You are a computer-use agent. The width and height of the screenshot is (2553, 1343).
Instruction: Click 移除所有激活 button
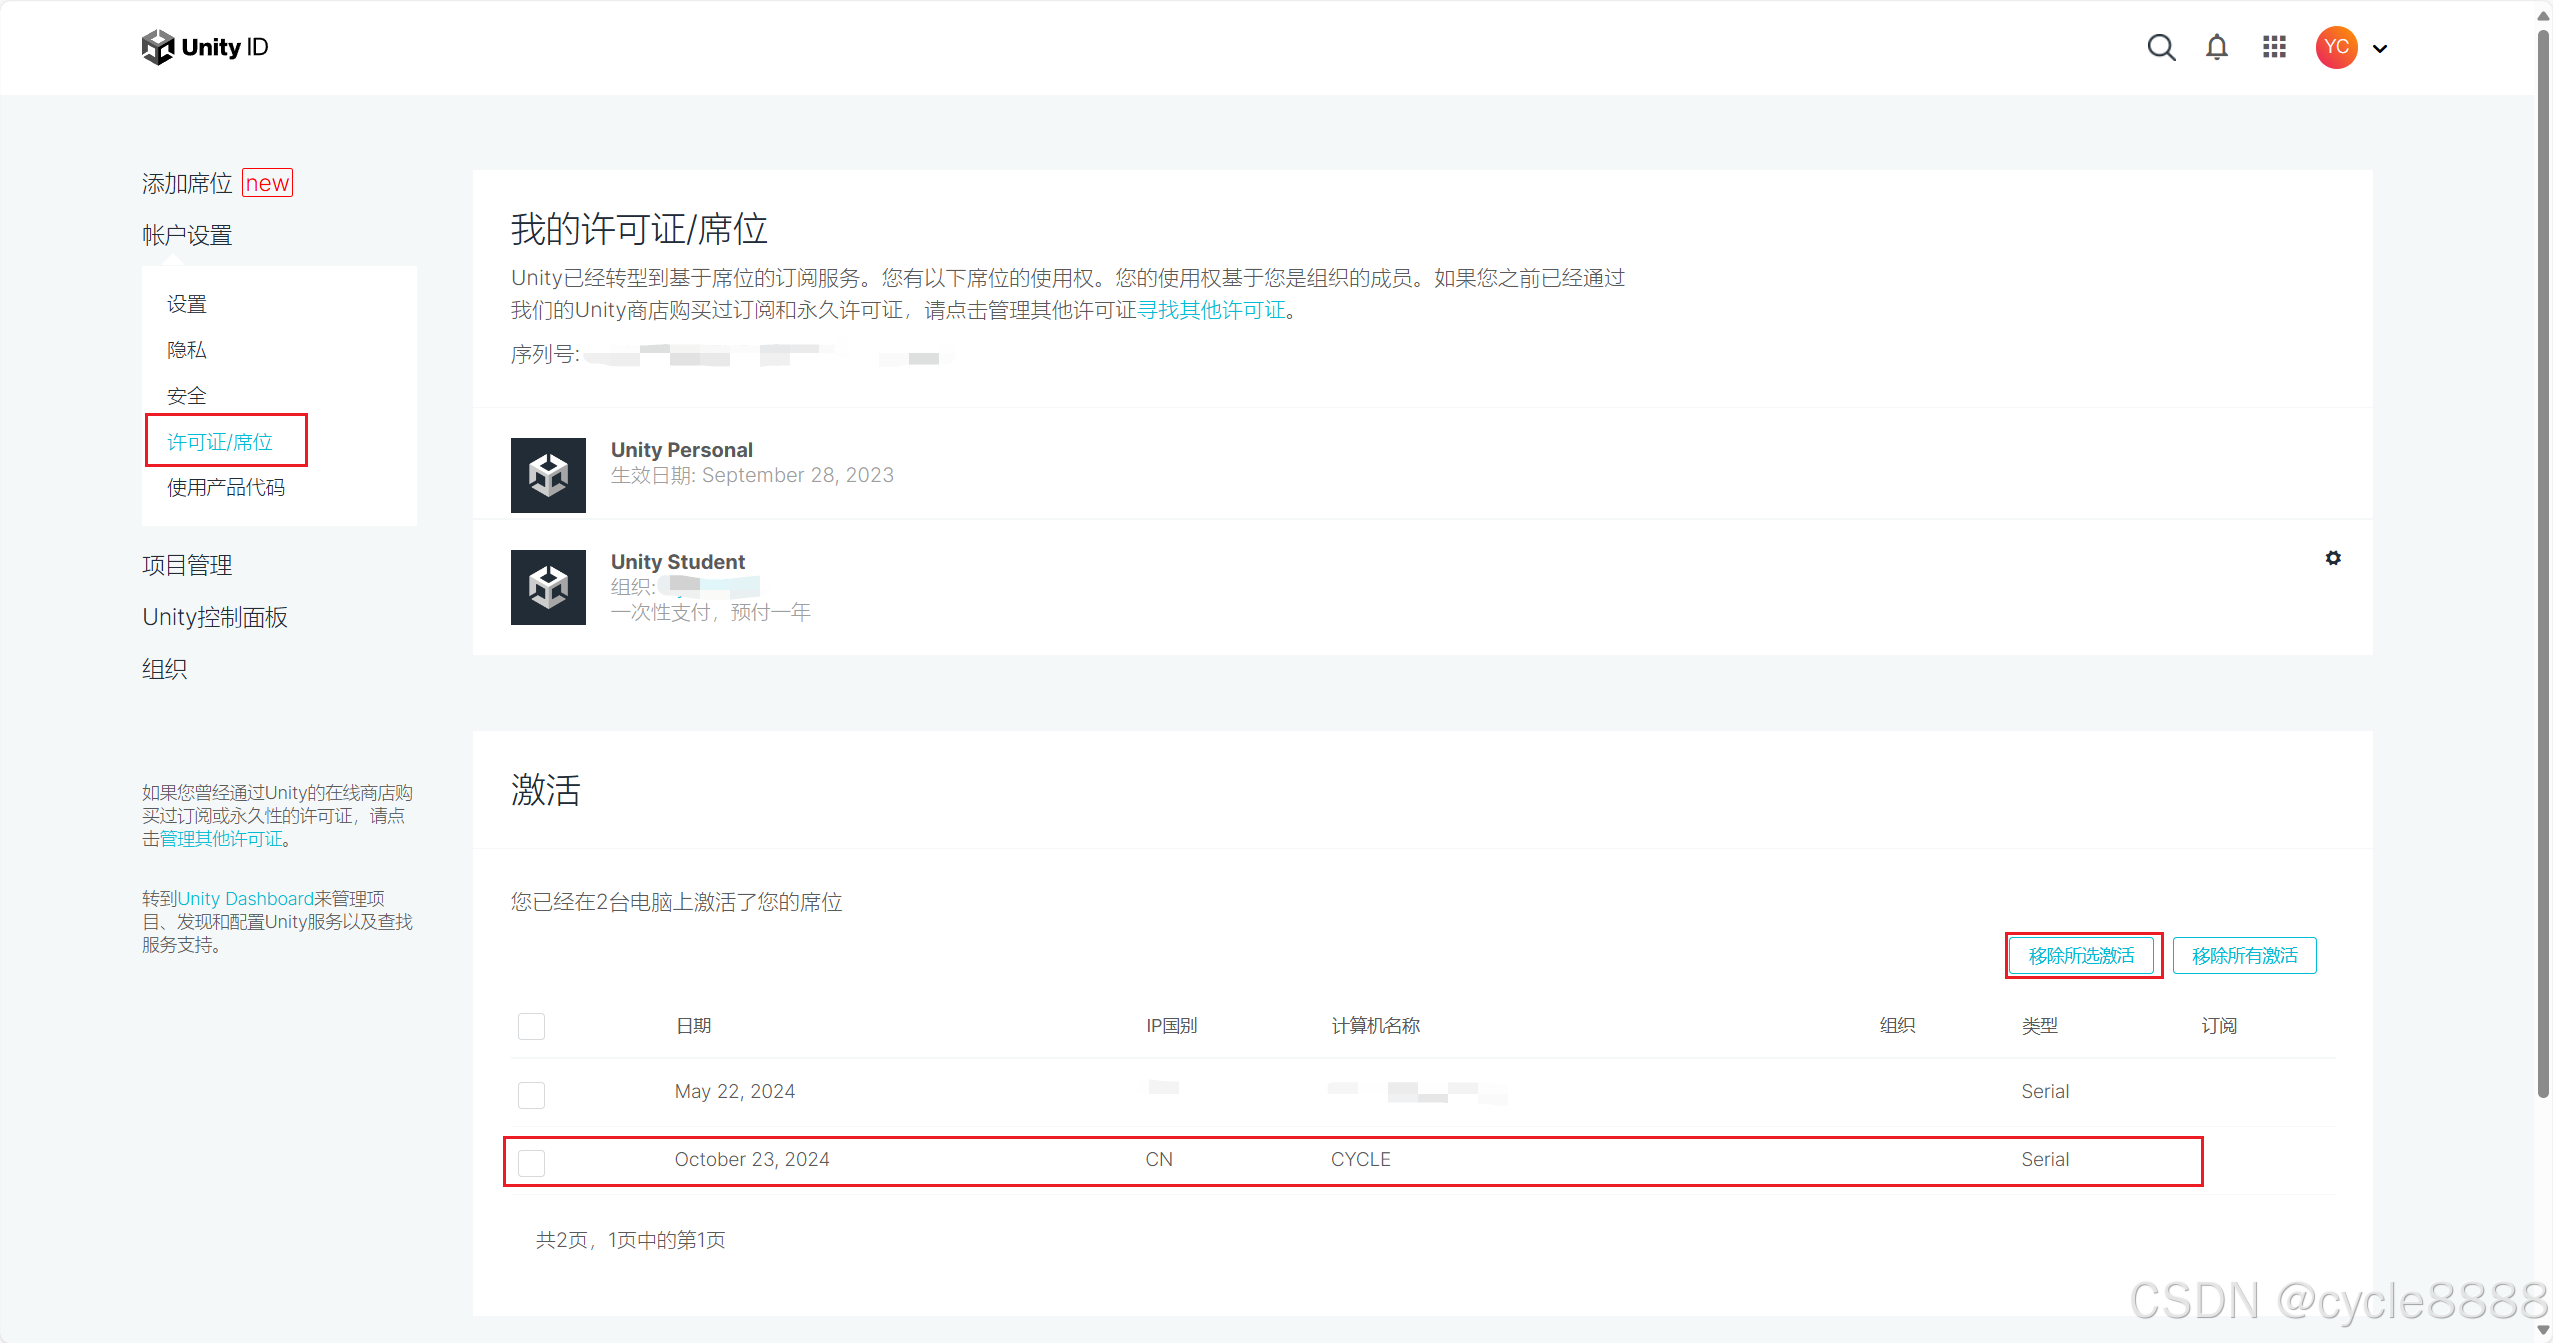2244,955
